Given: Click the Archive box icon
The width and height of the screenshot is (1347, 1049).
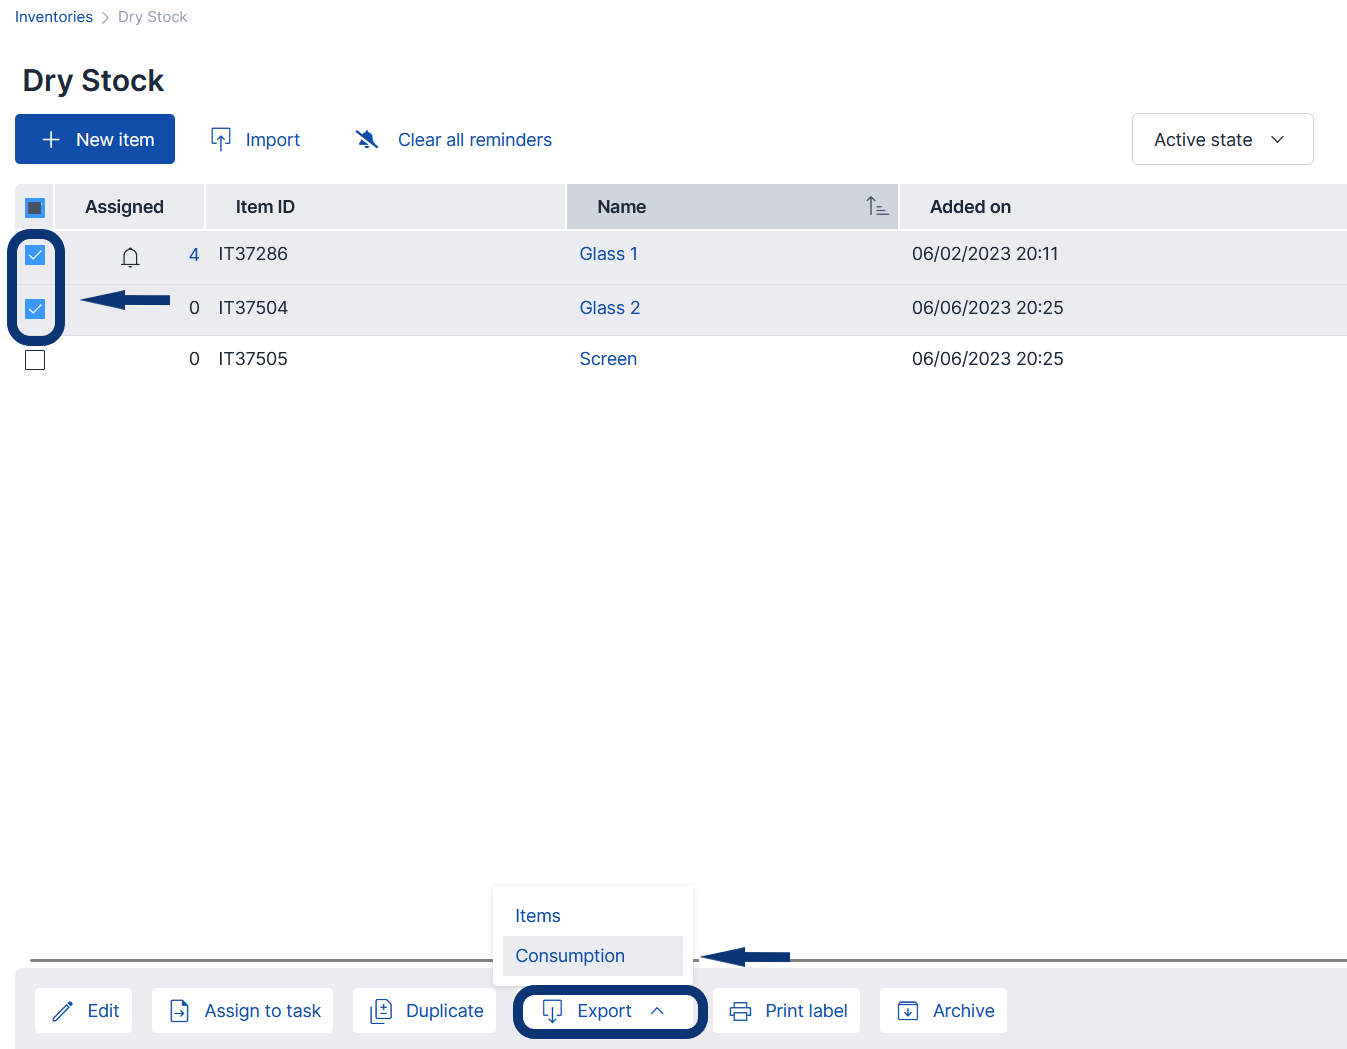Looking at the screenshot, I should [x=908, y=1011].
